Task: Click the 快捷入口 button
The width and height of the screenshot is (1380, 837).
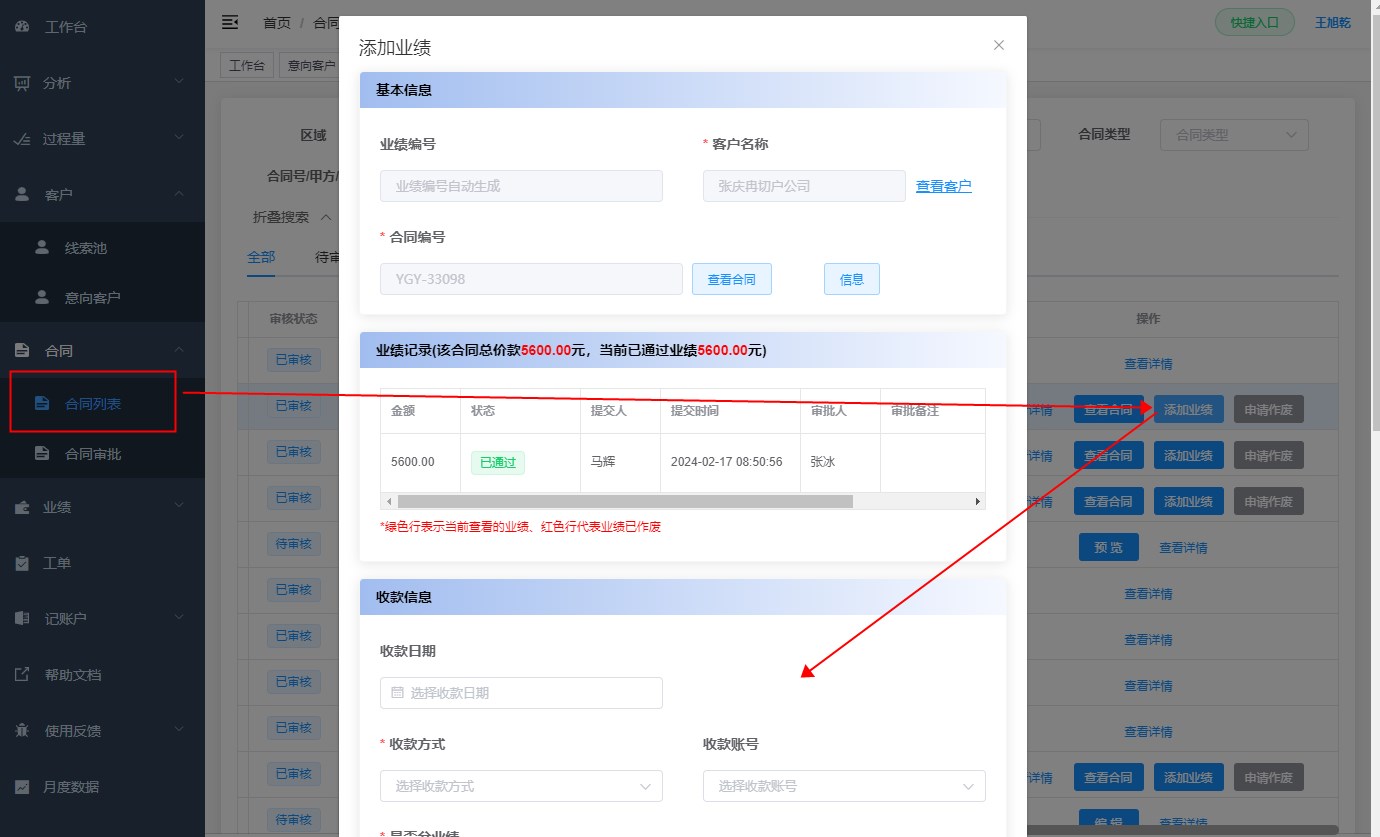Action: (x=1255, y=22)
